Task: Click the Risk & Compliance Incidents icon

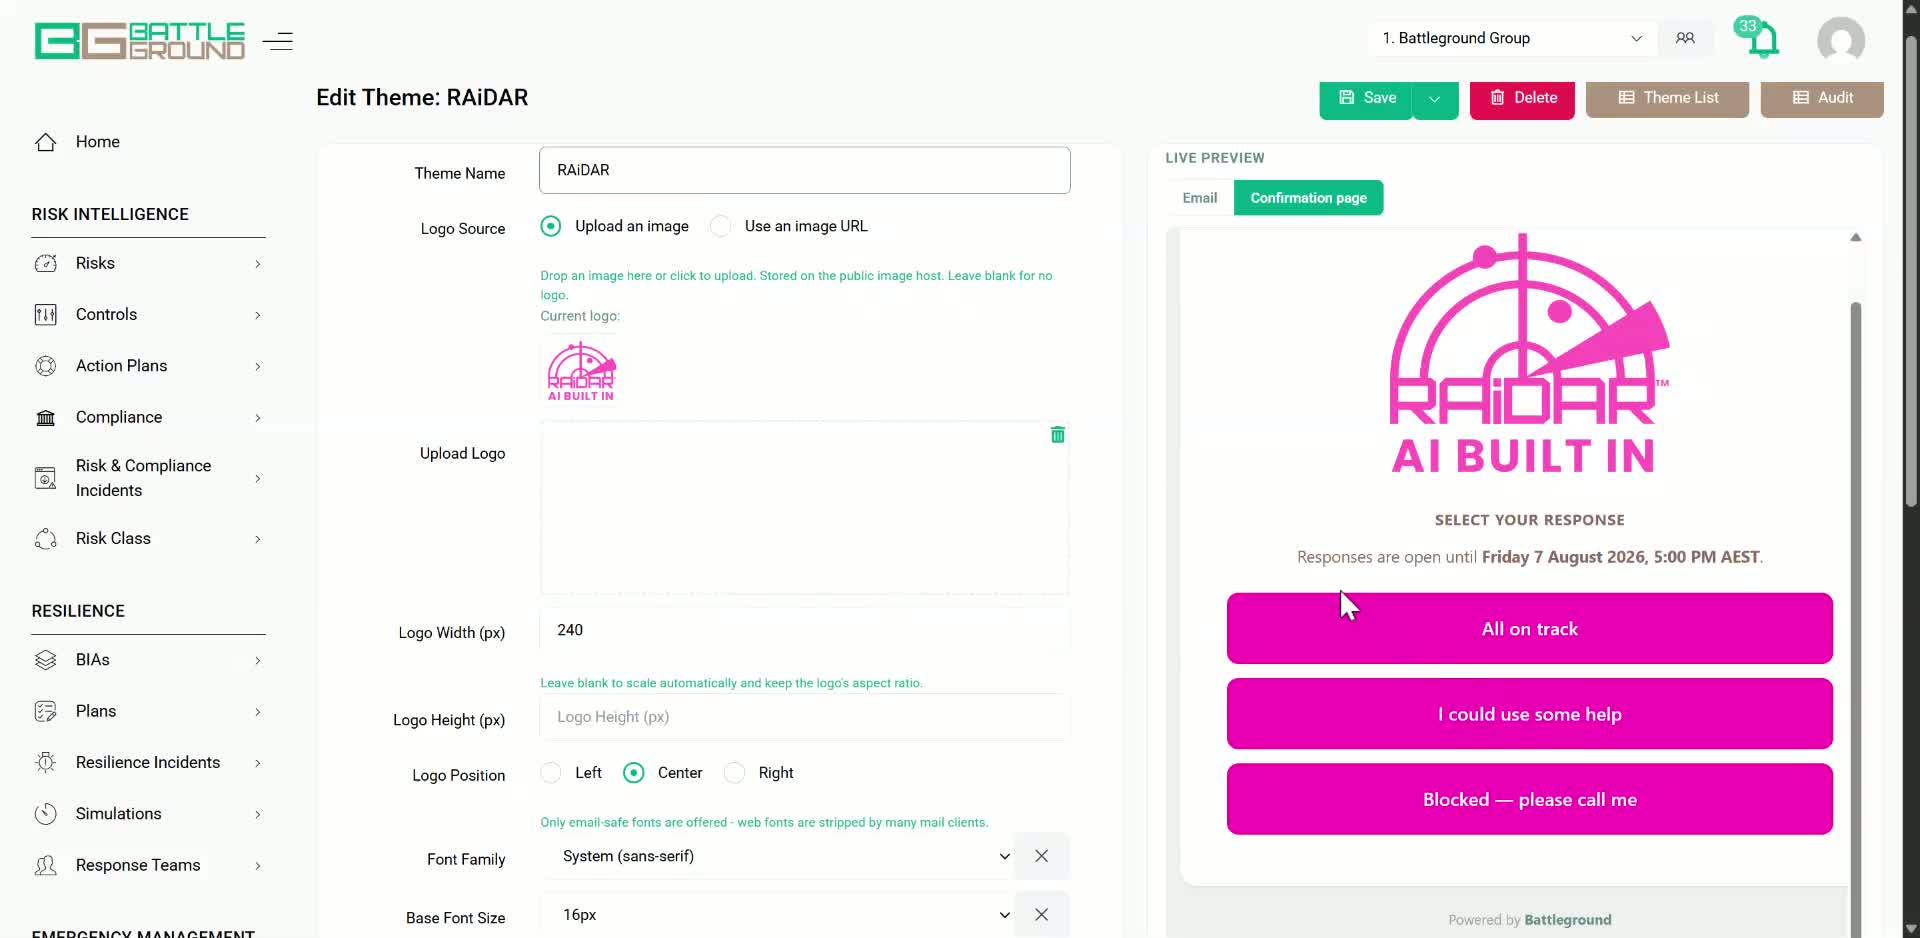Action: [46, 478]
